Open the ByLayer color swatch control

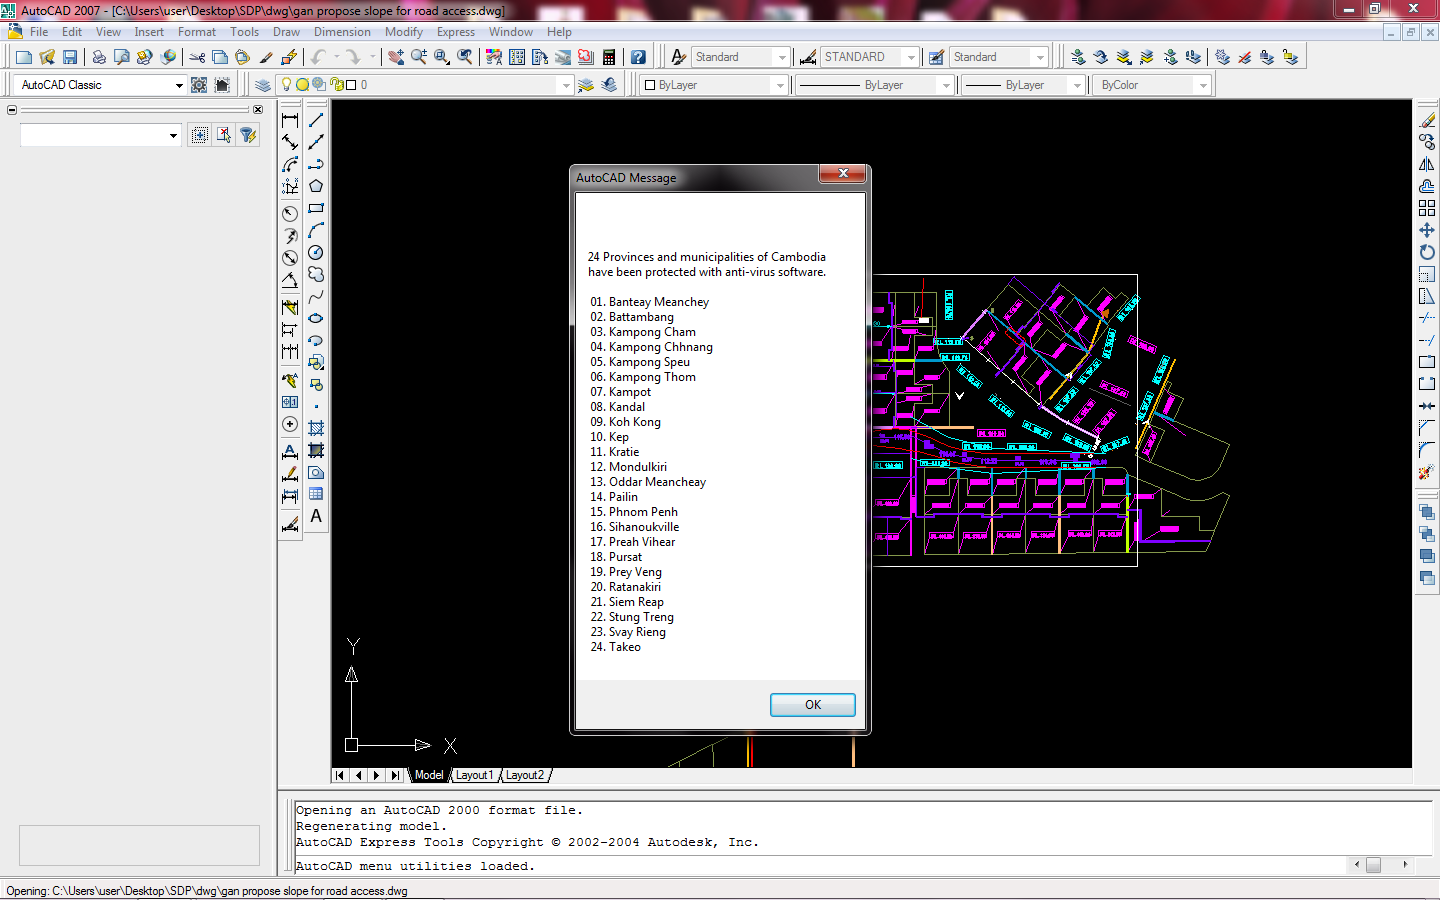coord(650,85)
